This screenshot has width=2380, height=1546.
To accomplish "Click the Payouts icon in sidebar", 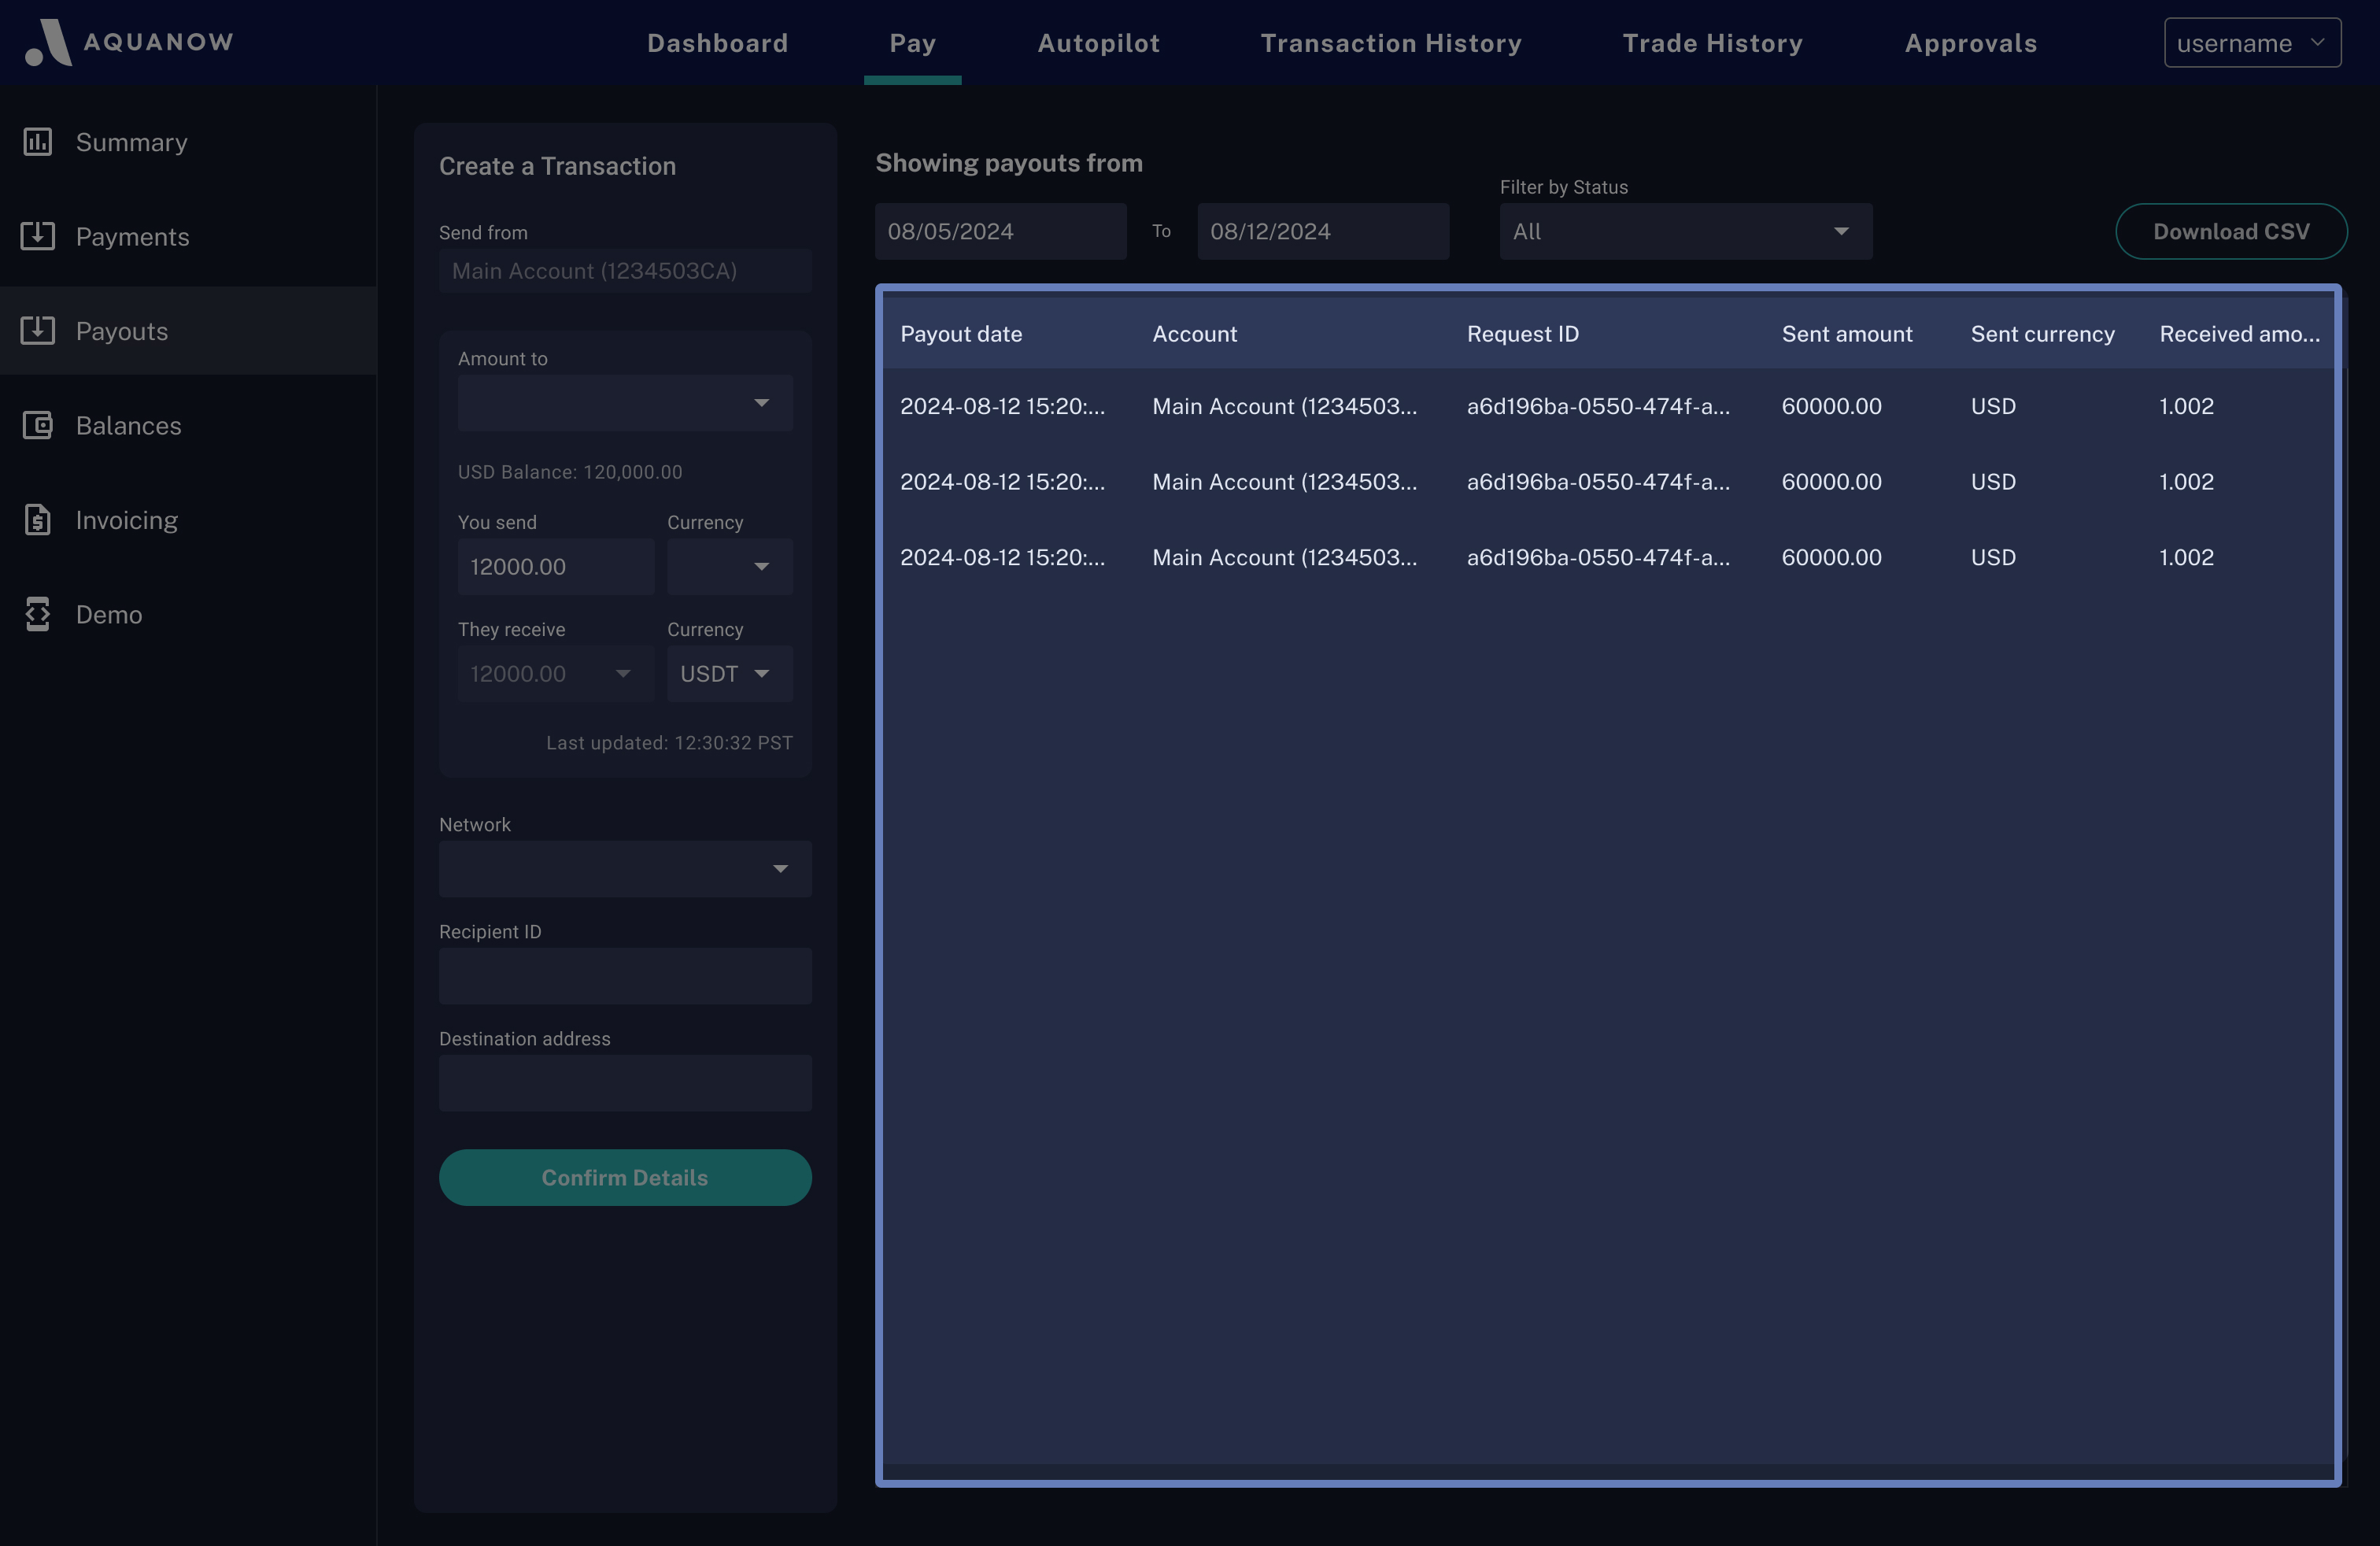I will pyautogui.click(x=38, y=330).
